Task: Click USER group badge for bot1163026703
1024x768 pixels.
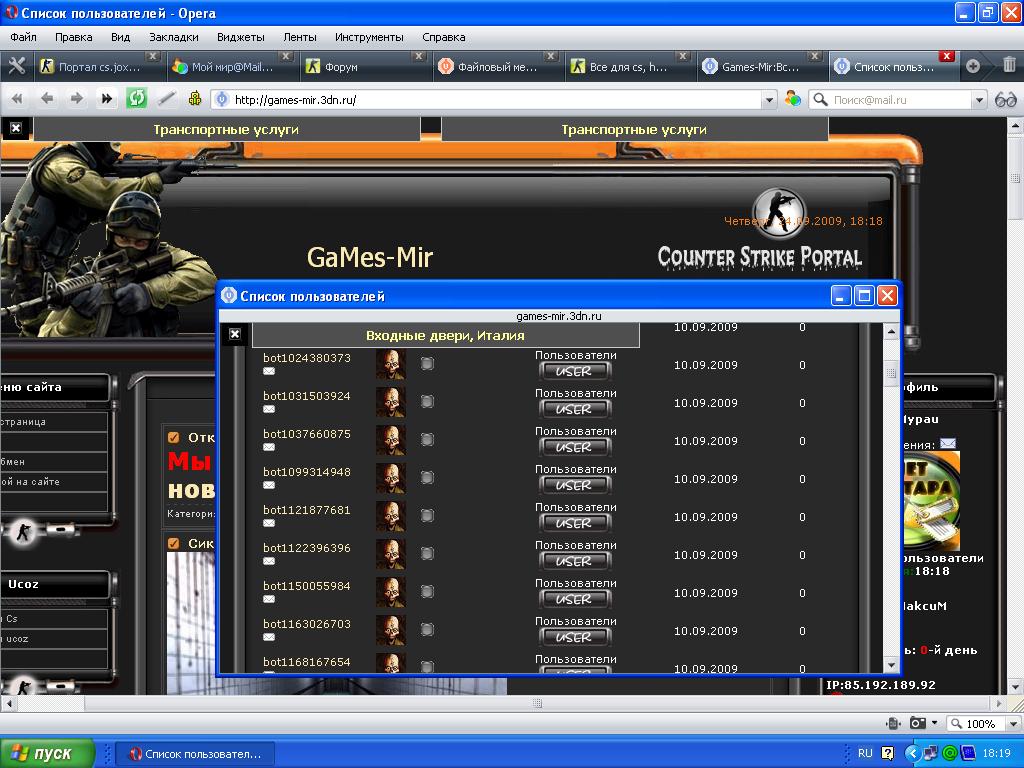Action: 575,637
